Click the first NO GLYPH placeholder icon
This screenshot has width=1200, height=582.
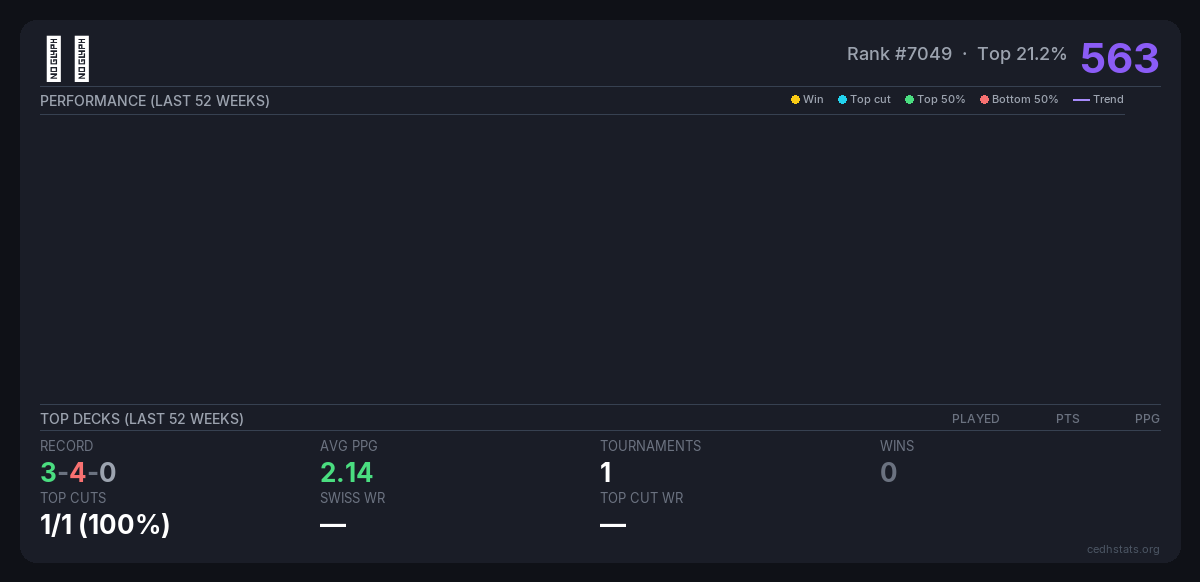(x=54, y=59)
